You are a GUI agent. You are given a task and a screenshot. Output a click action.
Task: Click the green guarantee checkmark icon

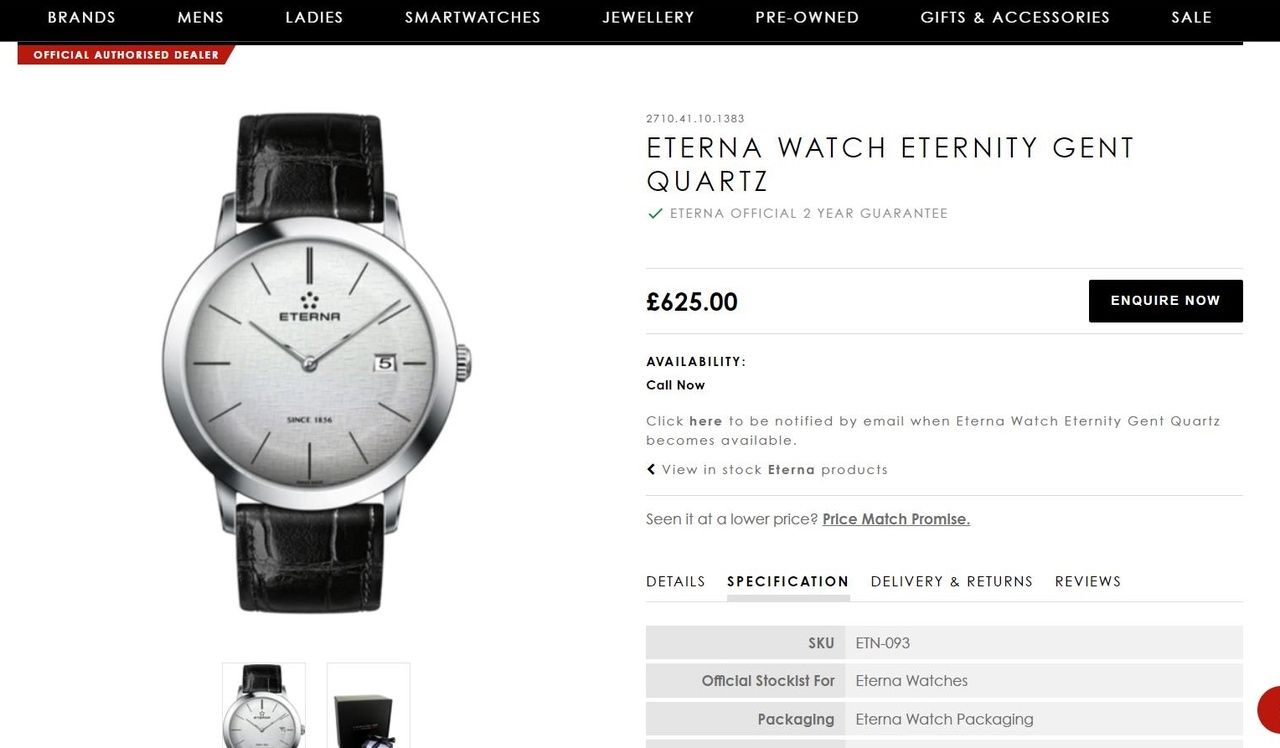tap(655, 213)
